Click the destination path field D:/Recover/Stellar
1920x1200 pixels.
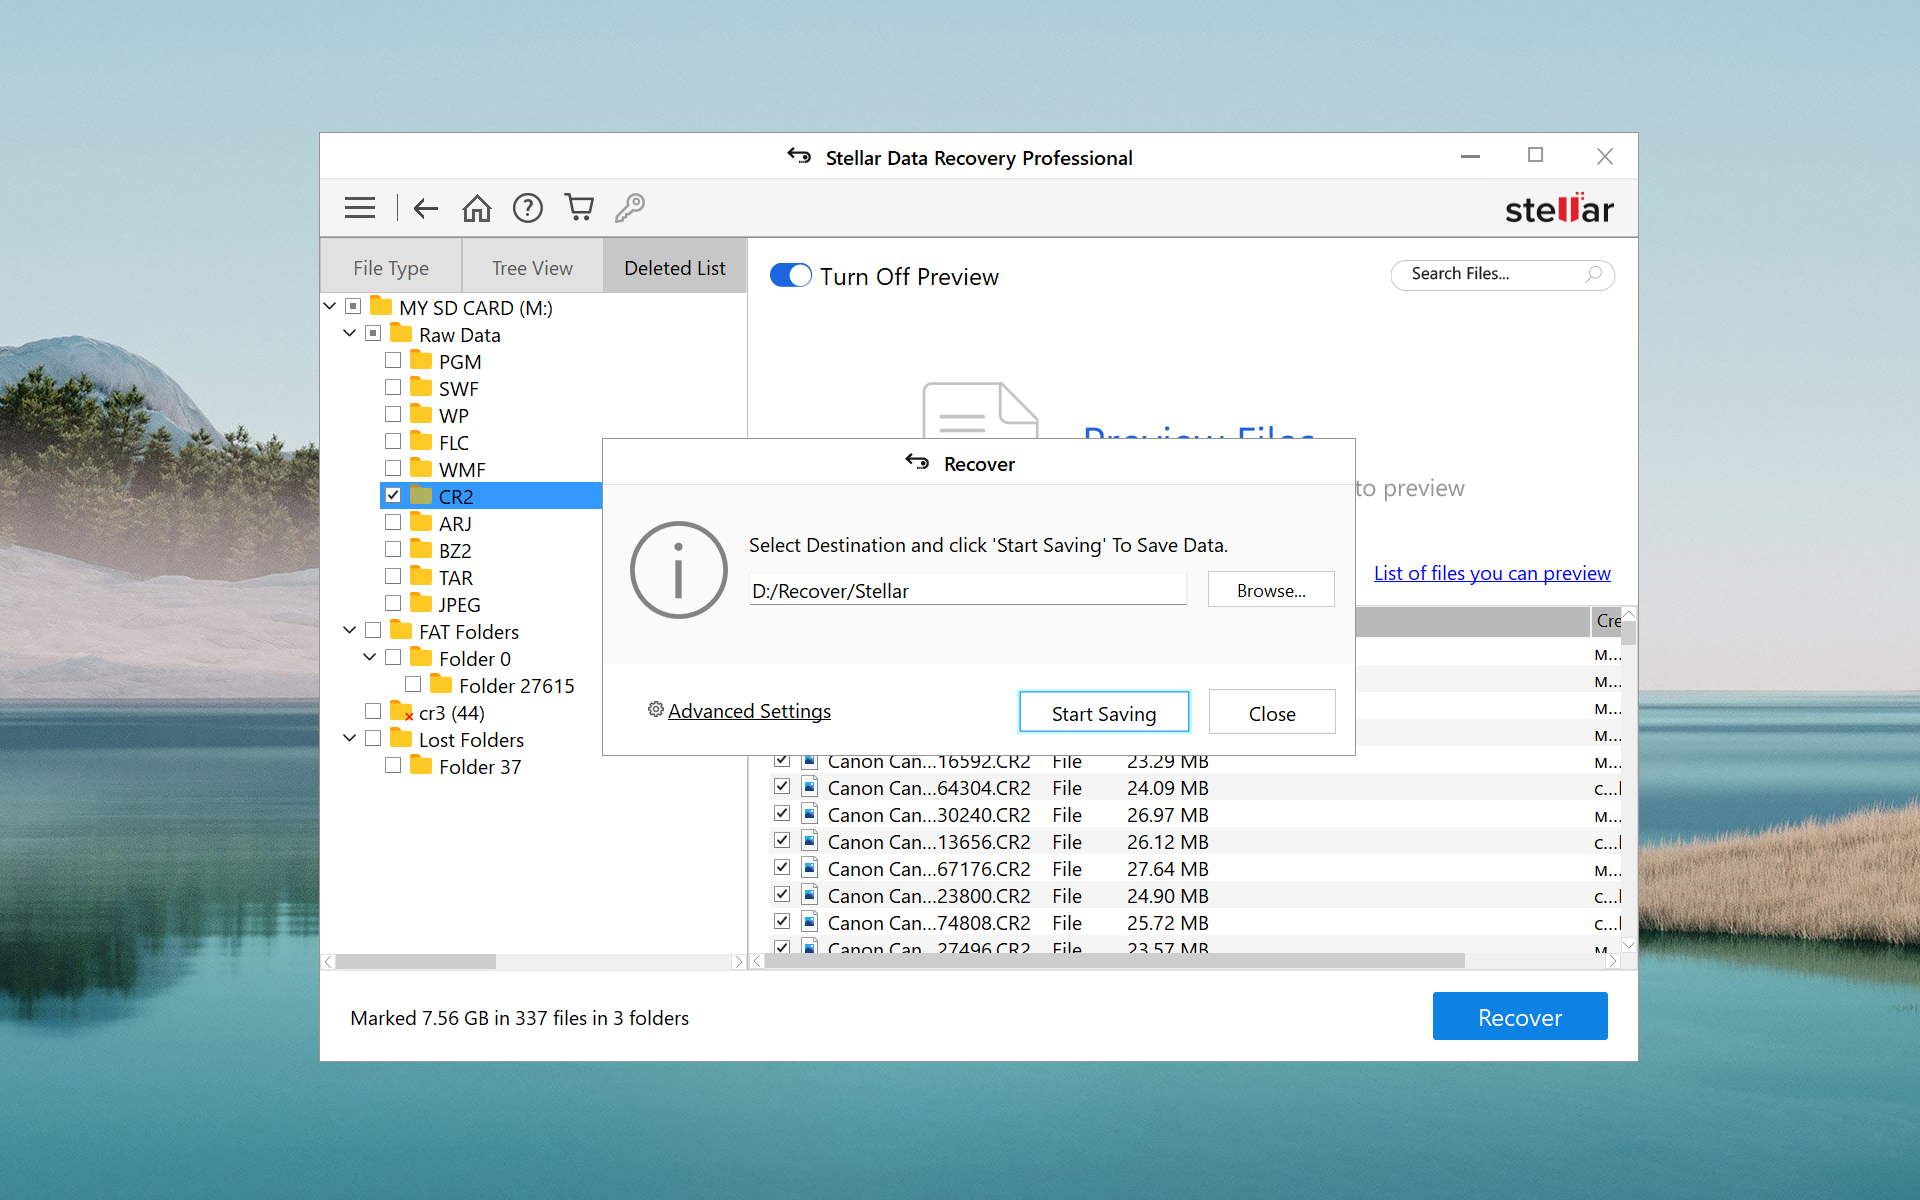pyautogui.click(x=968, y=590)
